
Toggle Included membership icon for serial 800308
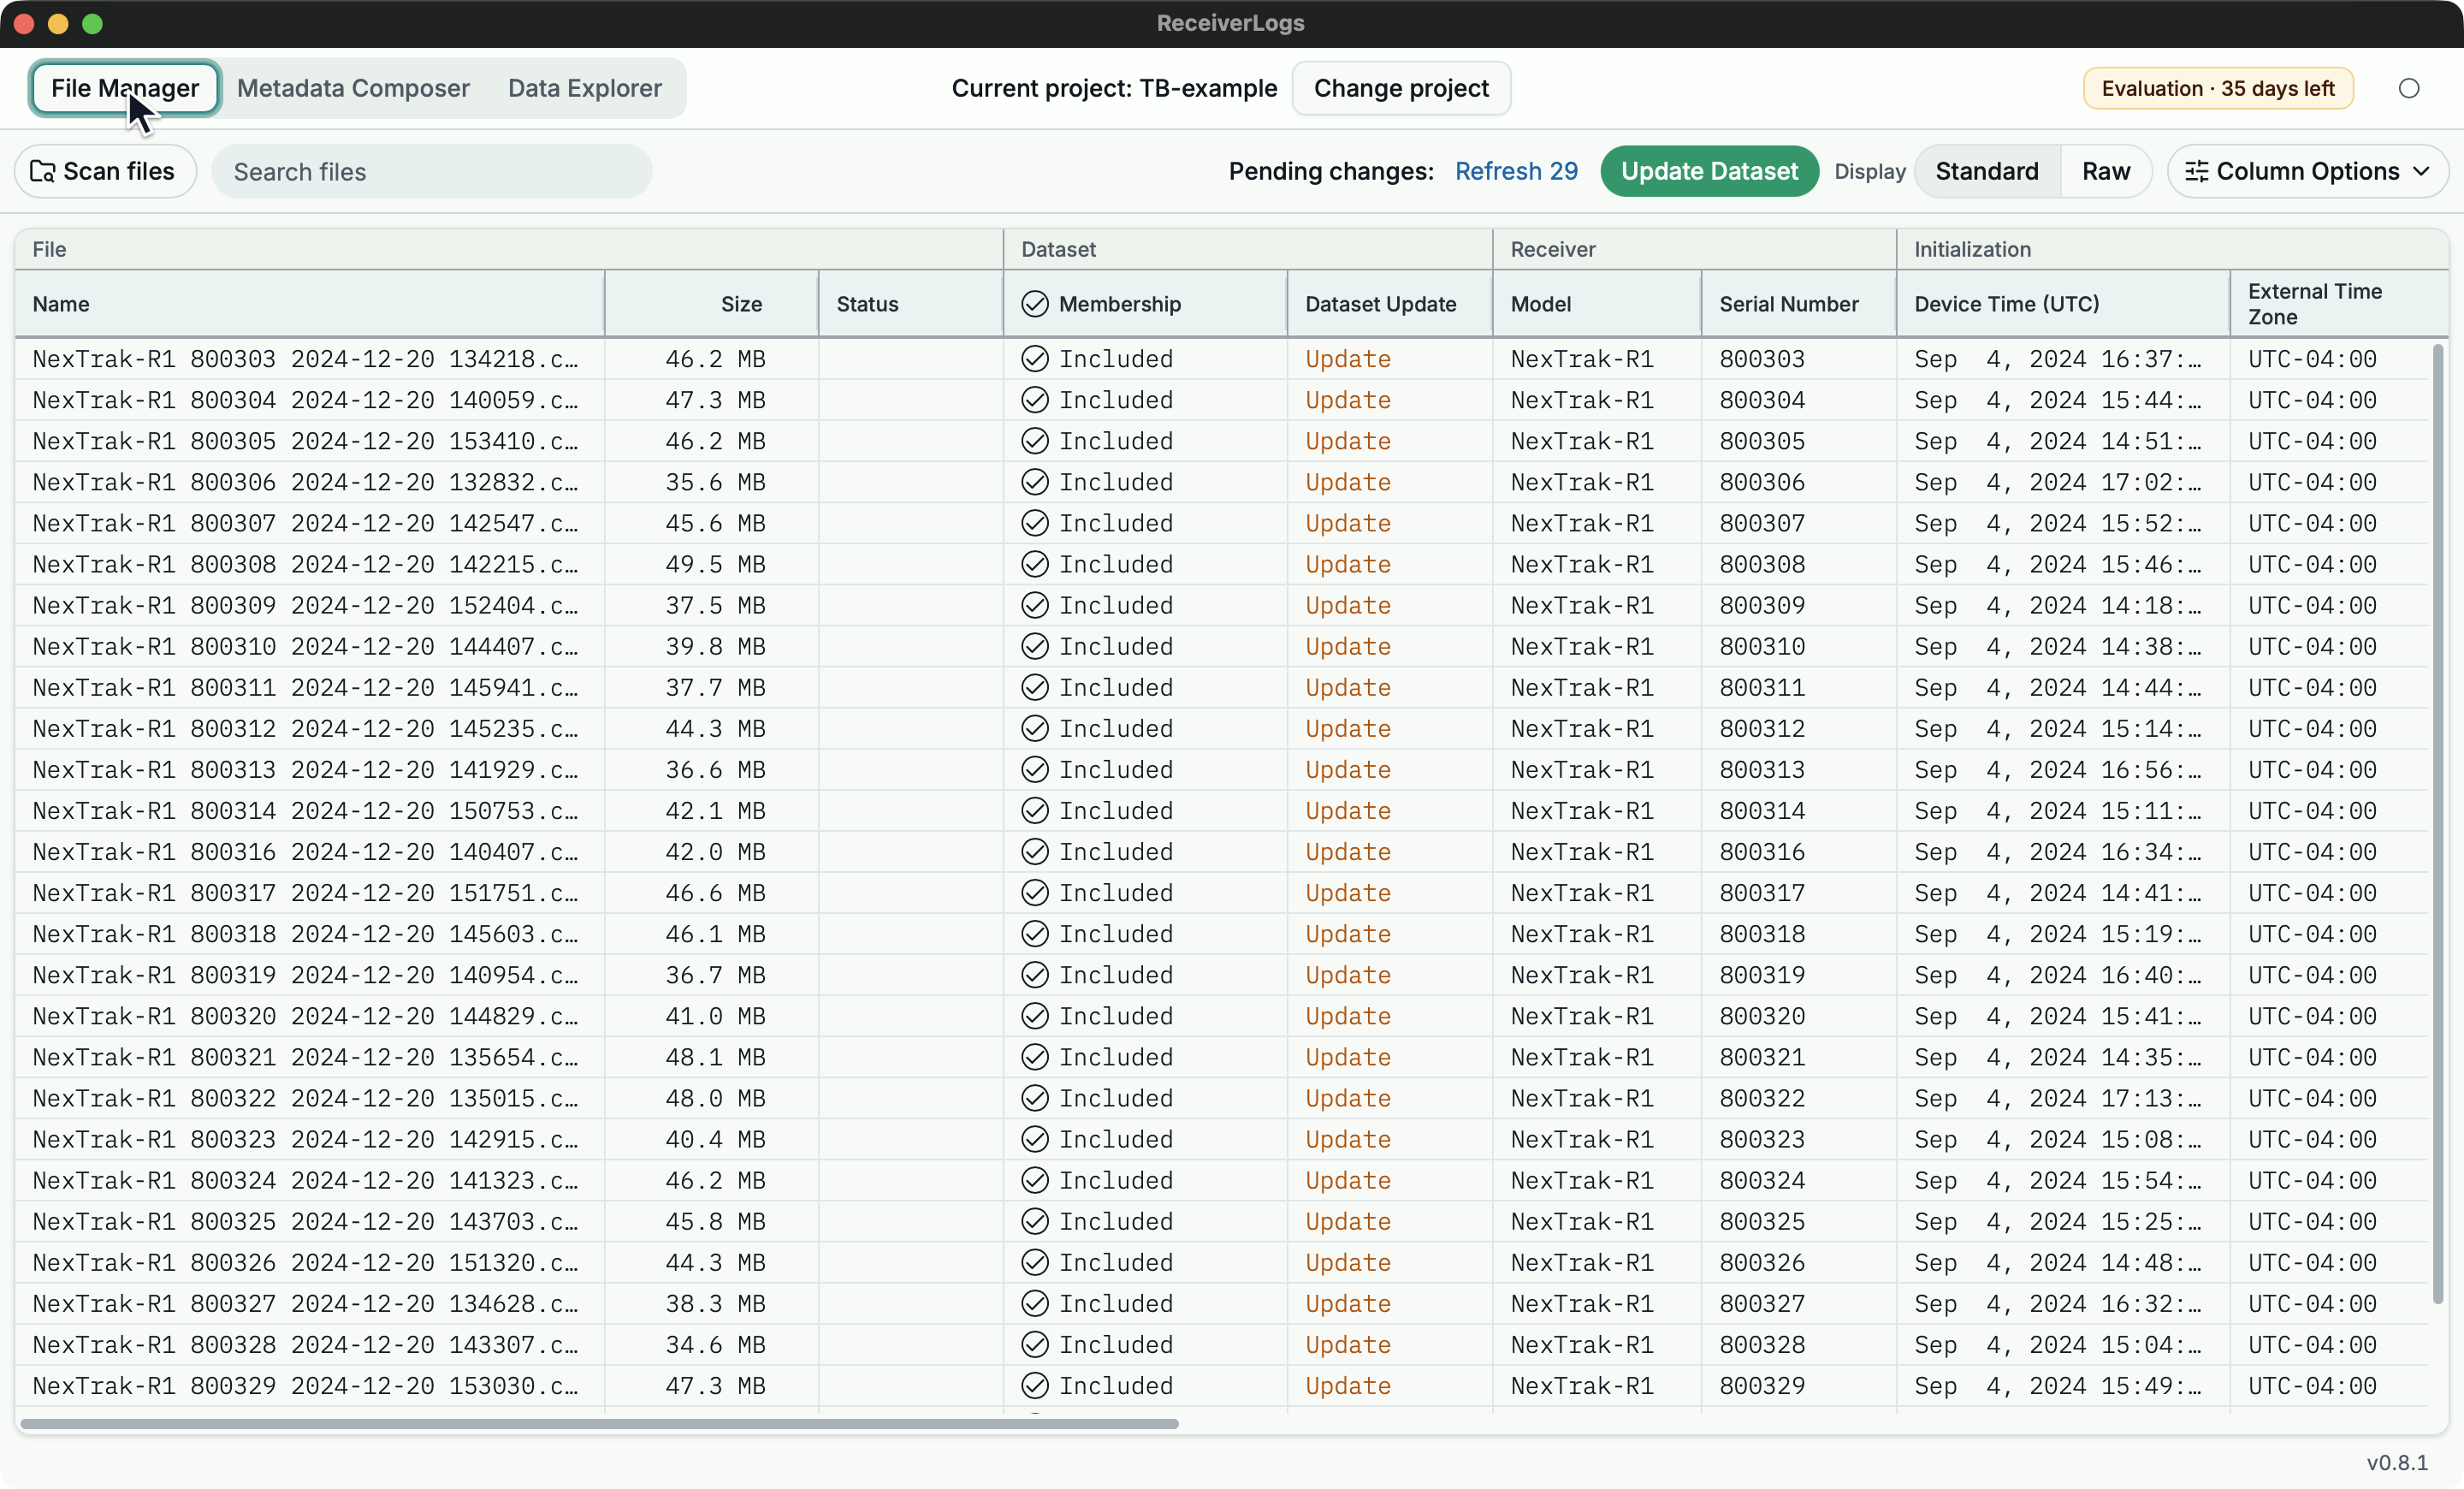(x=1035, y=564)
